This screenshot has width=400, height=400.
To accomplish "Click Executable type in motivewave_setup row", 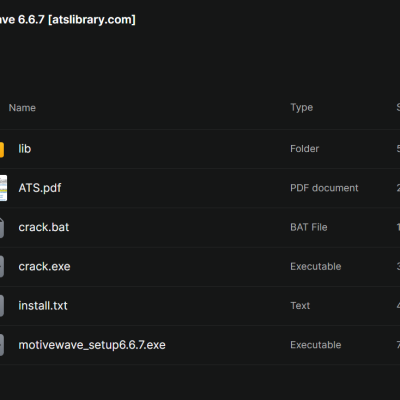I will [315, 345].
